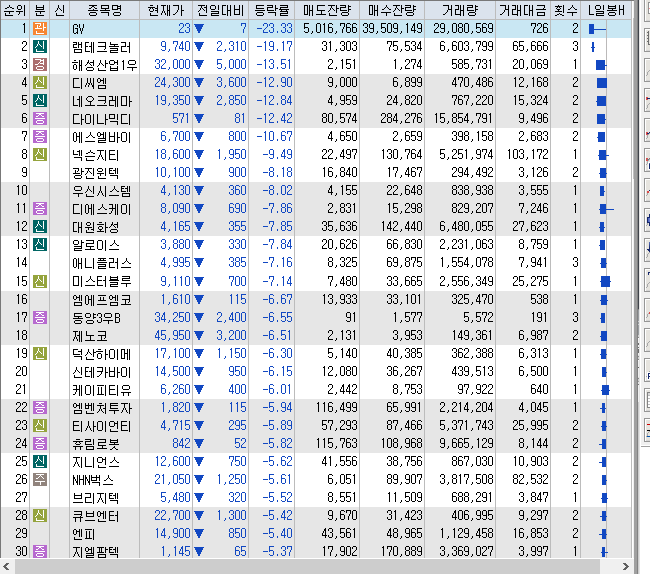650x574 pixels.
Task: Click the 매수잔량 column header
Action: [x=391, y=10]
